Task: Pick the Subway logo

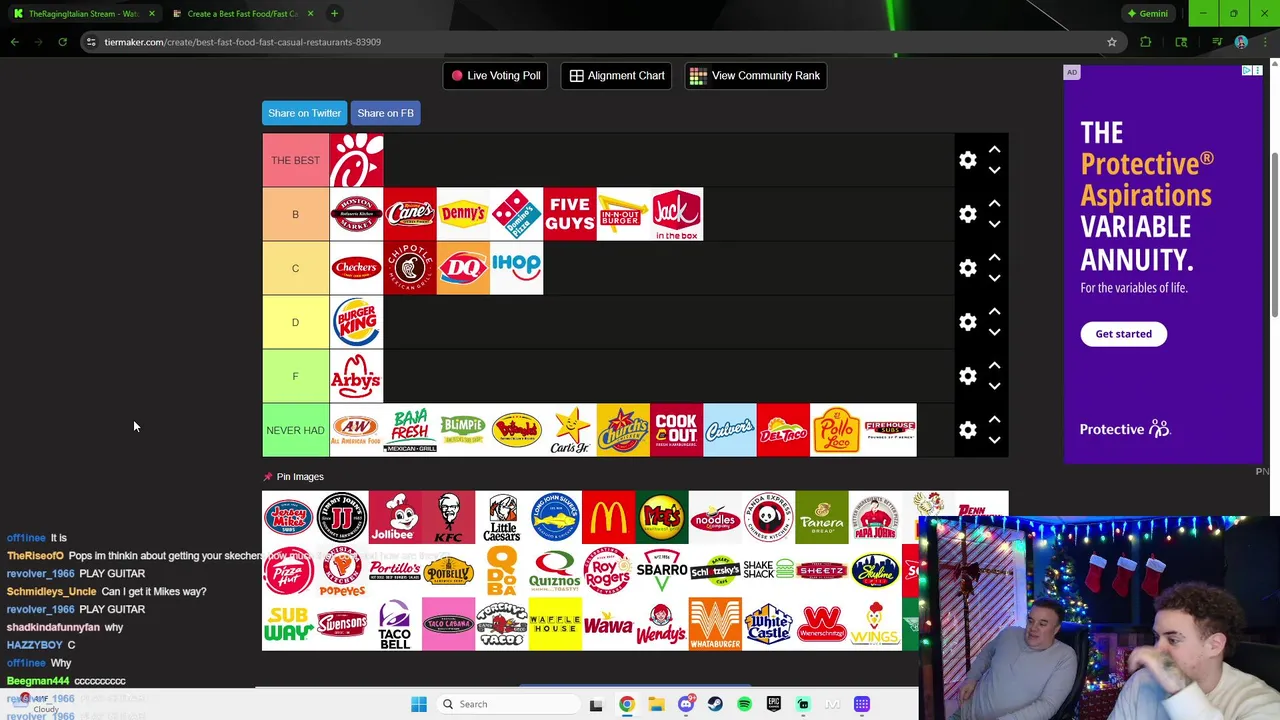Action: pyautogui.click(x=288, y=624)
